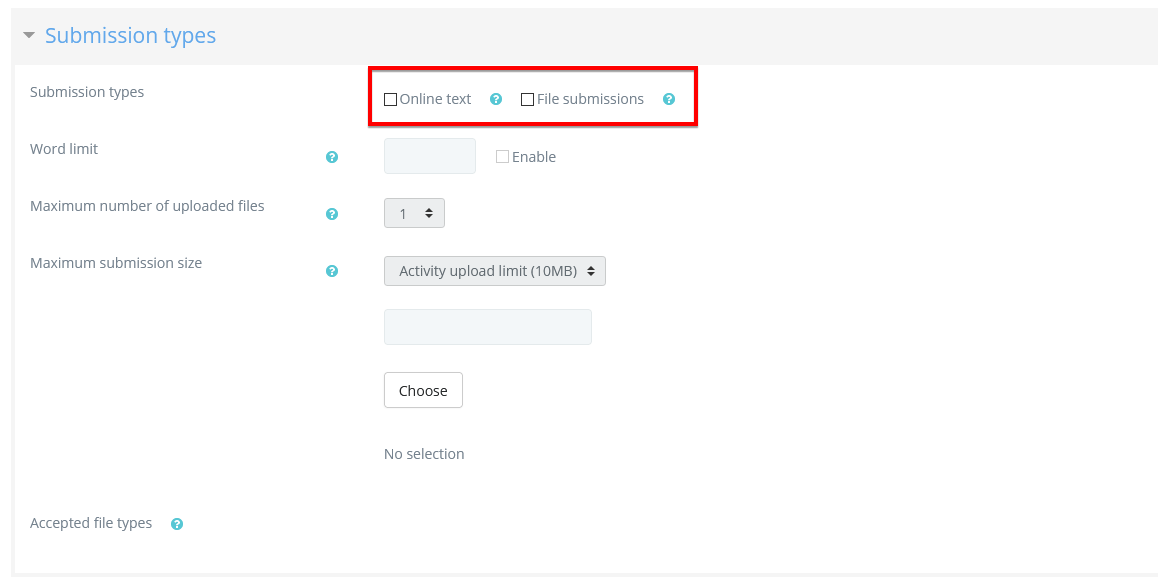
Task: Click the Word limit number field
Action: pyautogui.click(x=430, y=156)
